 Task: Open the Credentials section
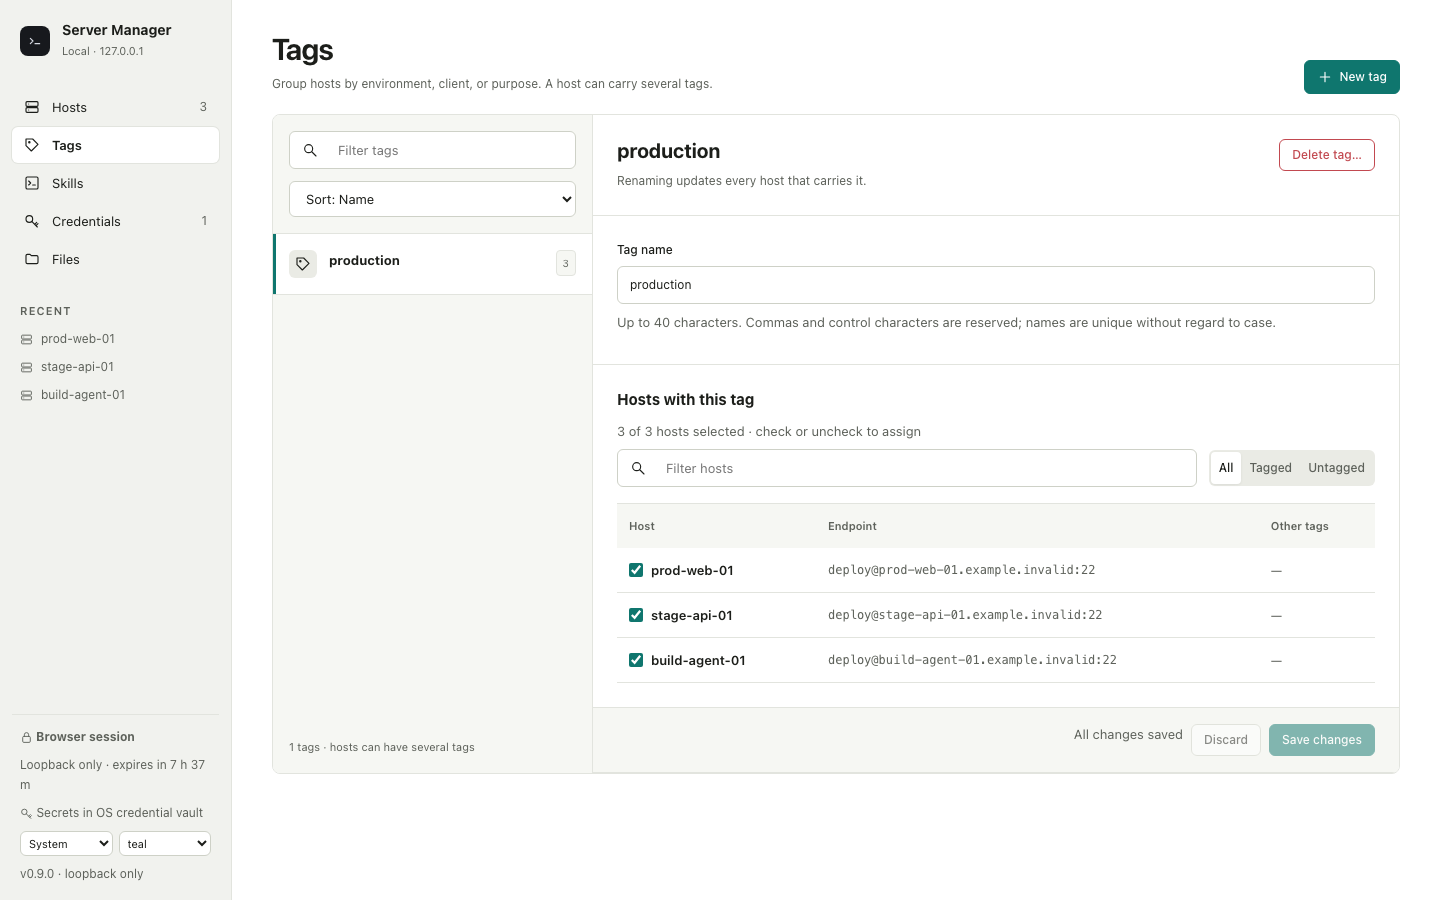click(x=115, y=221)
